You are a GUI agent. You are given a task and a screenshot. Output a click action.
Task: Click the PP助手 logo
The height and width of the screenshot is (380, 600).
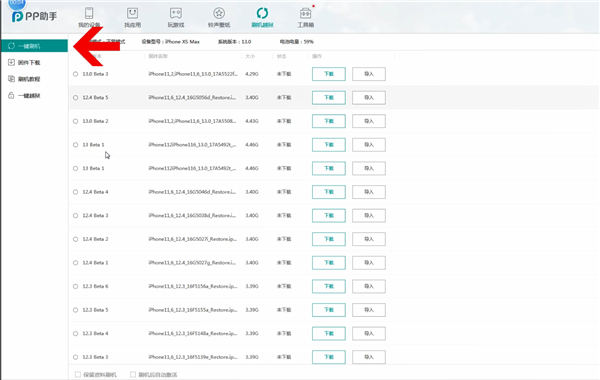pos(34,16)
